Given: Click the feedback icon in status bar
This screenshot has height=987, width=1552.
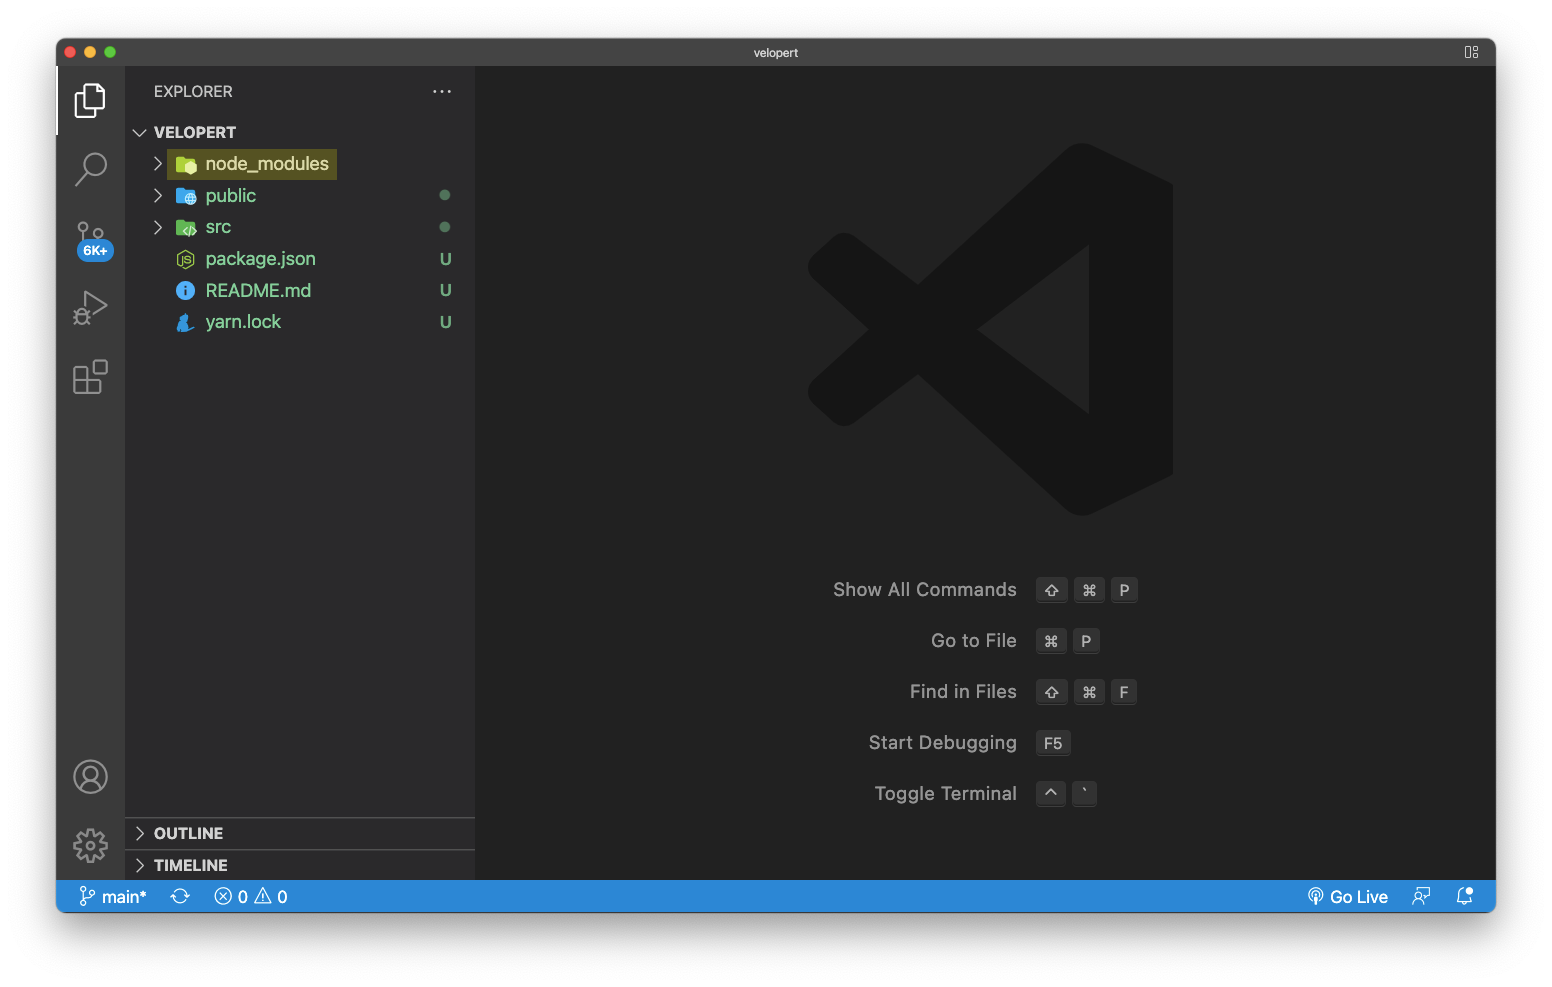Looking at the screenshot, I should point(1421,897).
